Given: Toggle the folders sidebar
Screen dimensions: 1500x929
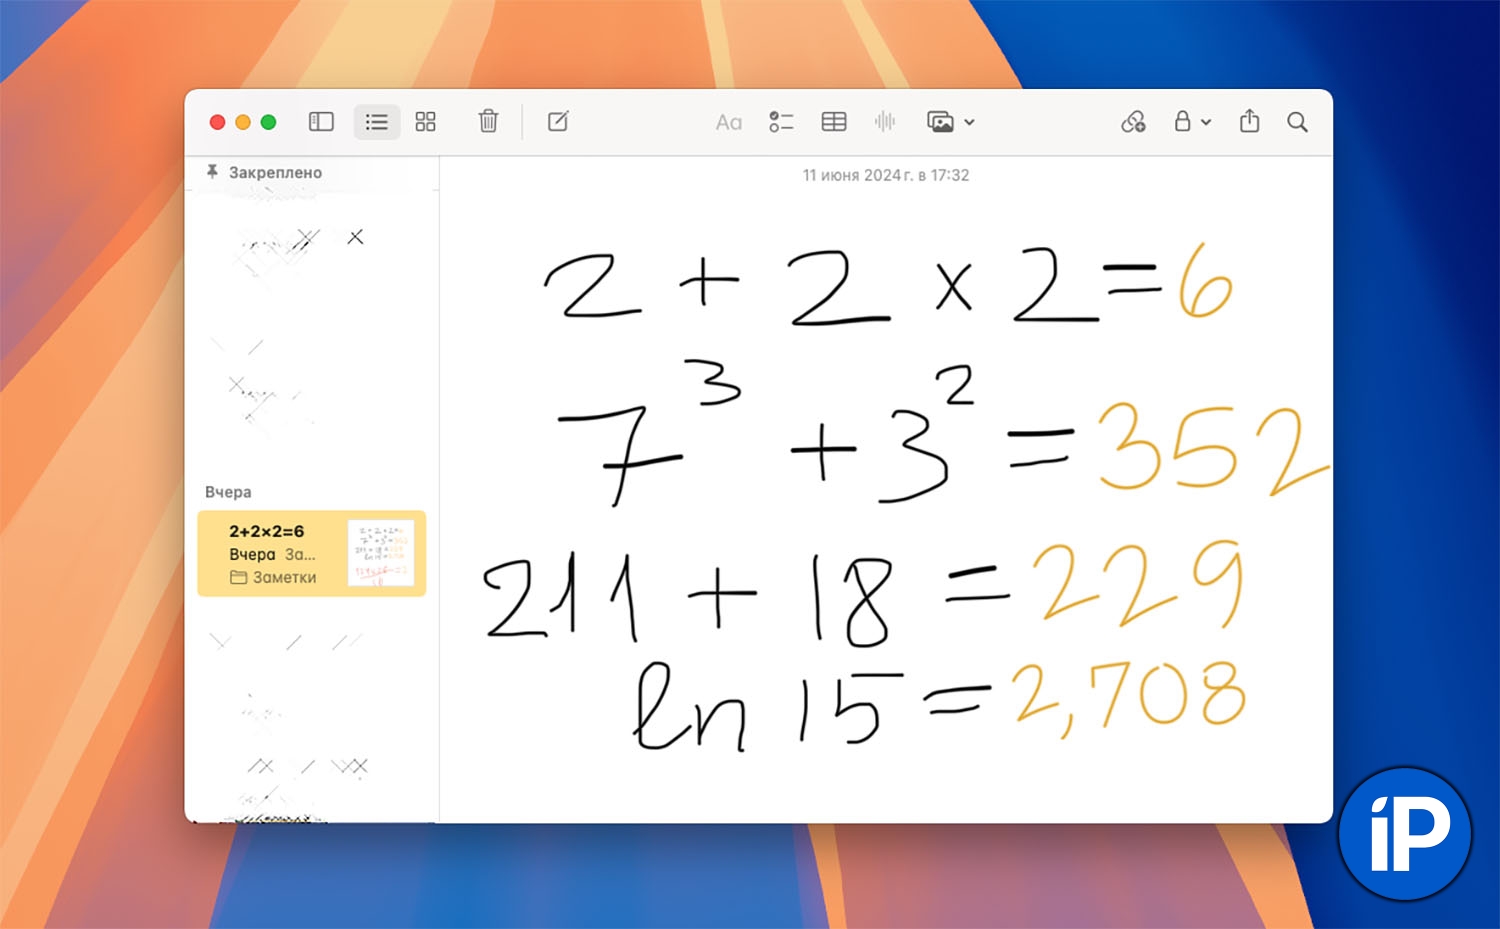Looking at the screenshot, I should 321,122.
